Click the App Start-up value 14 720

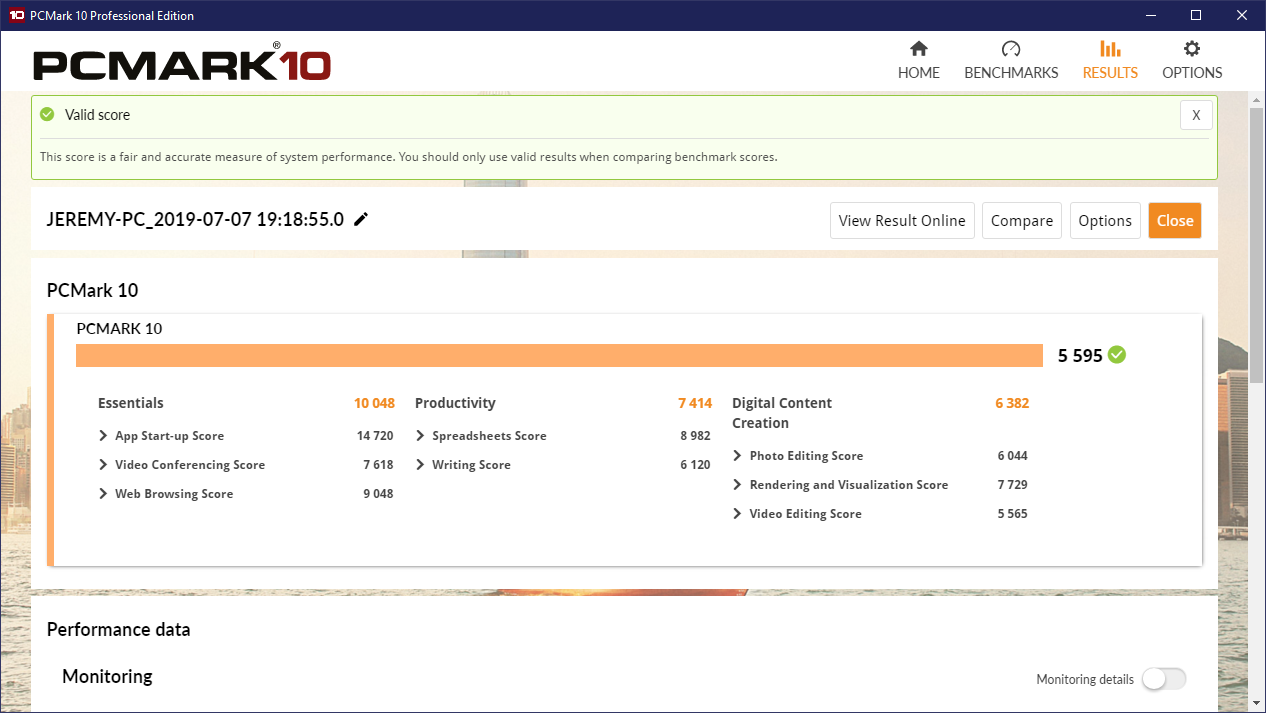coord(375,436)
